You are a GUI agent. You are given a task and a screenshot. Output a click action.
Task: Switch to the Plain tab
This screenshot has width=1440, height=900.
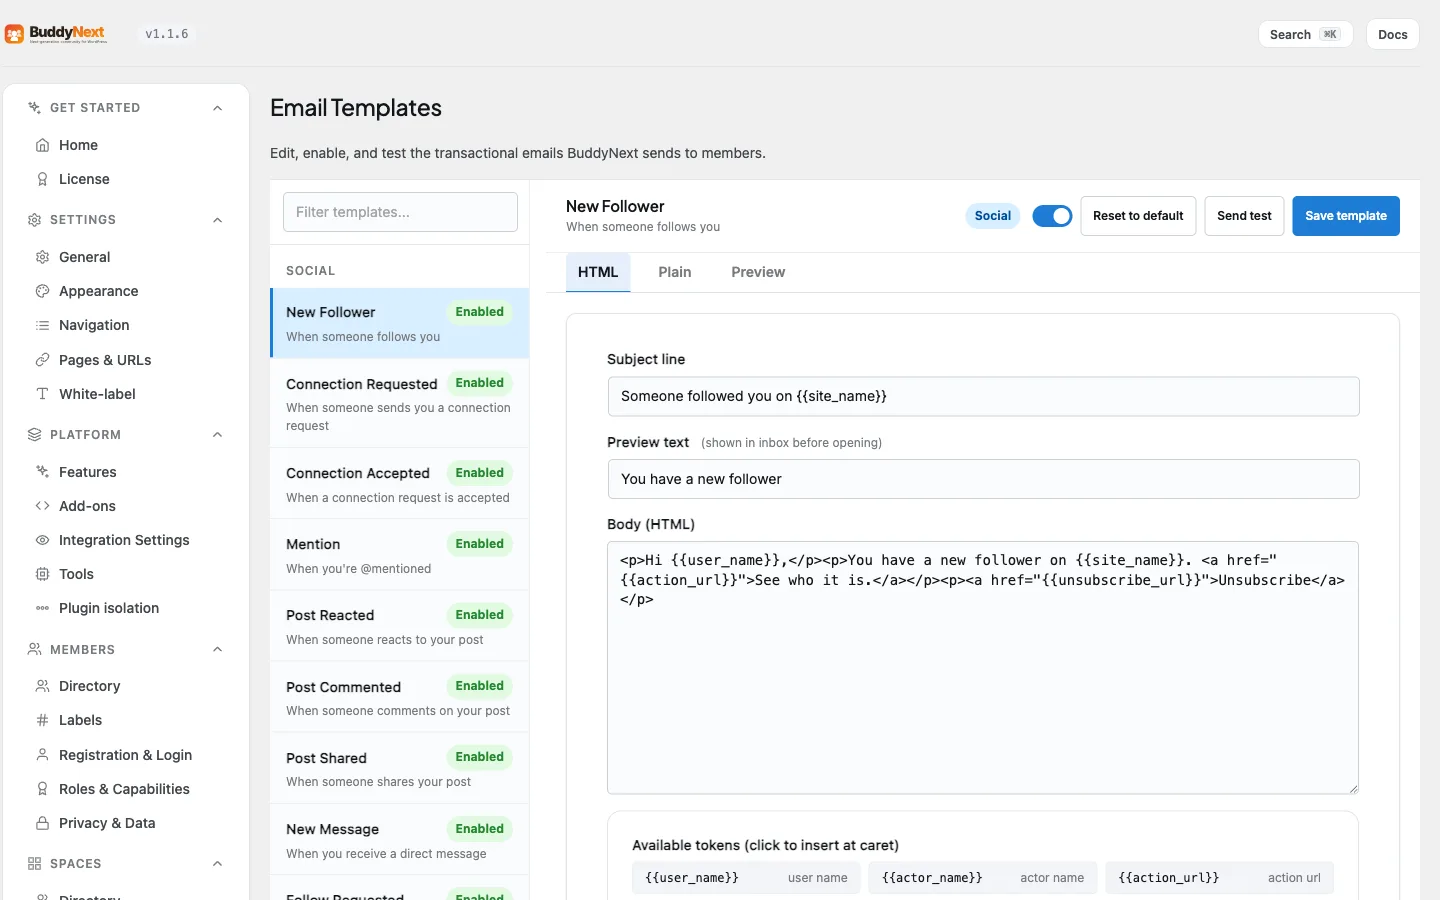pyautogui.click(x=675, y=272)
